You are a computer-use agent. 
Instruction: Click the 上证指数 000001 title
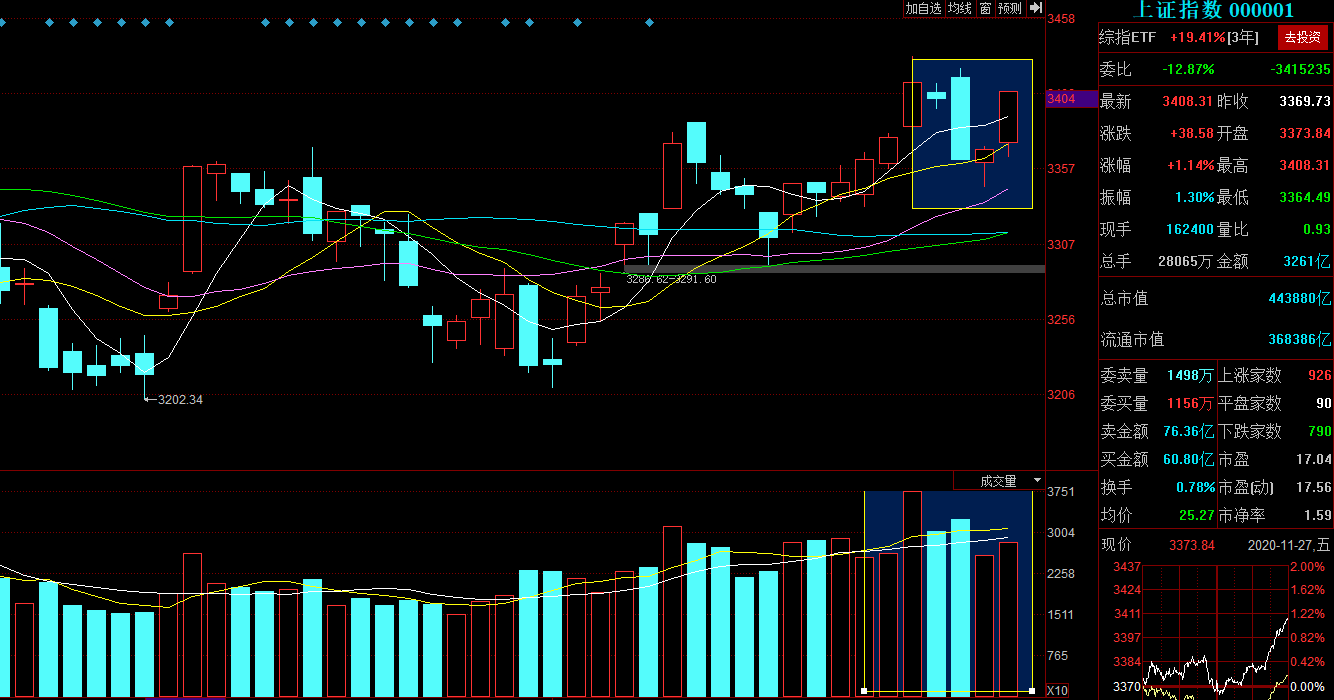coord(1212,10)
